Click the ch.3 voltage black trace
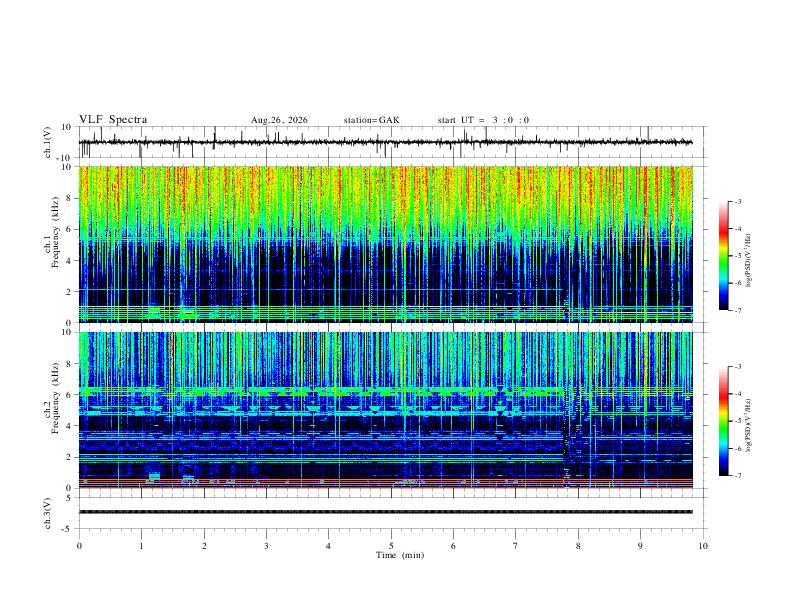Viewport: 792px width, 612px height. (x=385, y=512)
